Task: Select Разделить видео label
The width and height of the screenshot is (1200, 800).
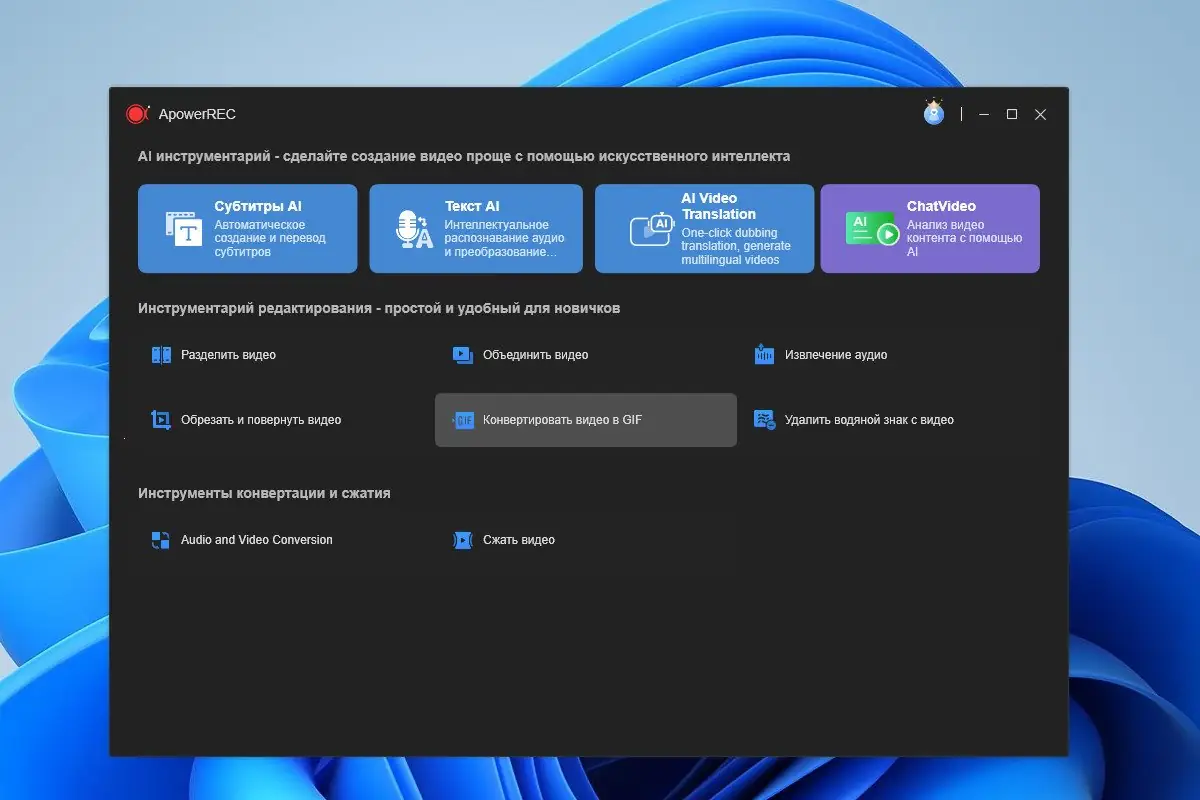Action: (x=228, y=355)
